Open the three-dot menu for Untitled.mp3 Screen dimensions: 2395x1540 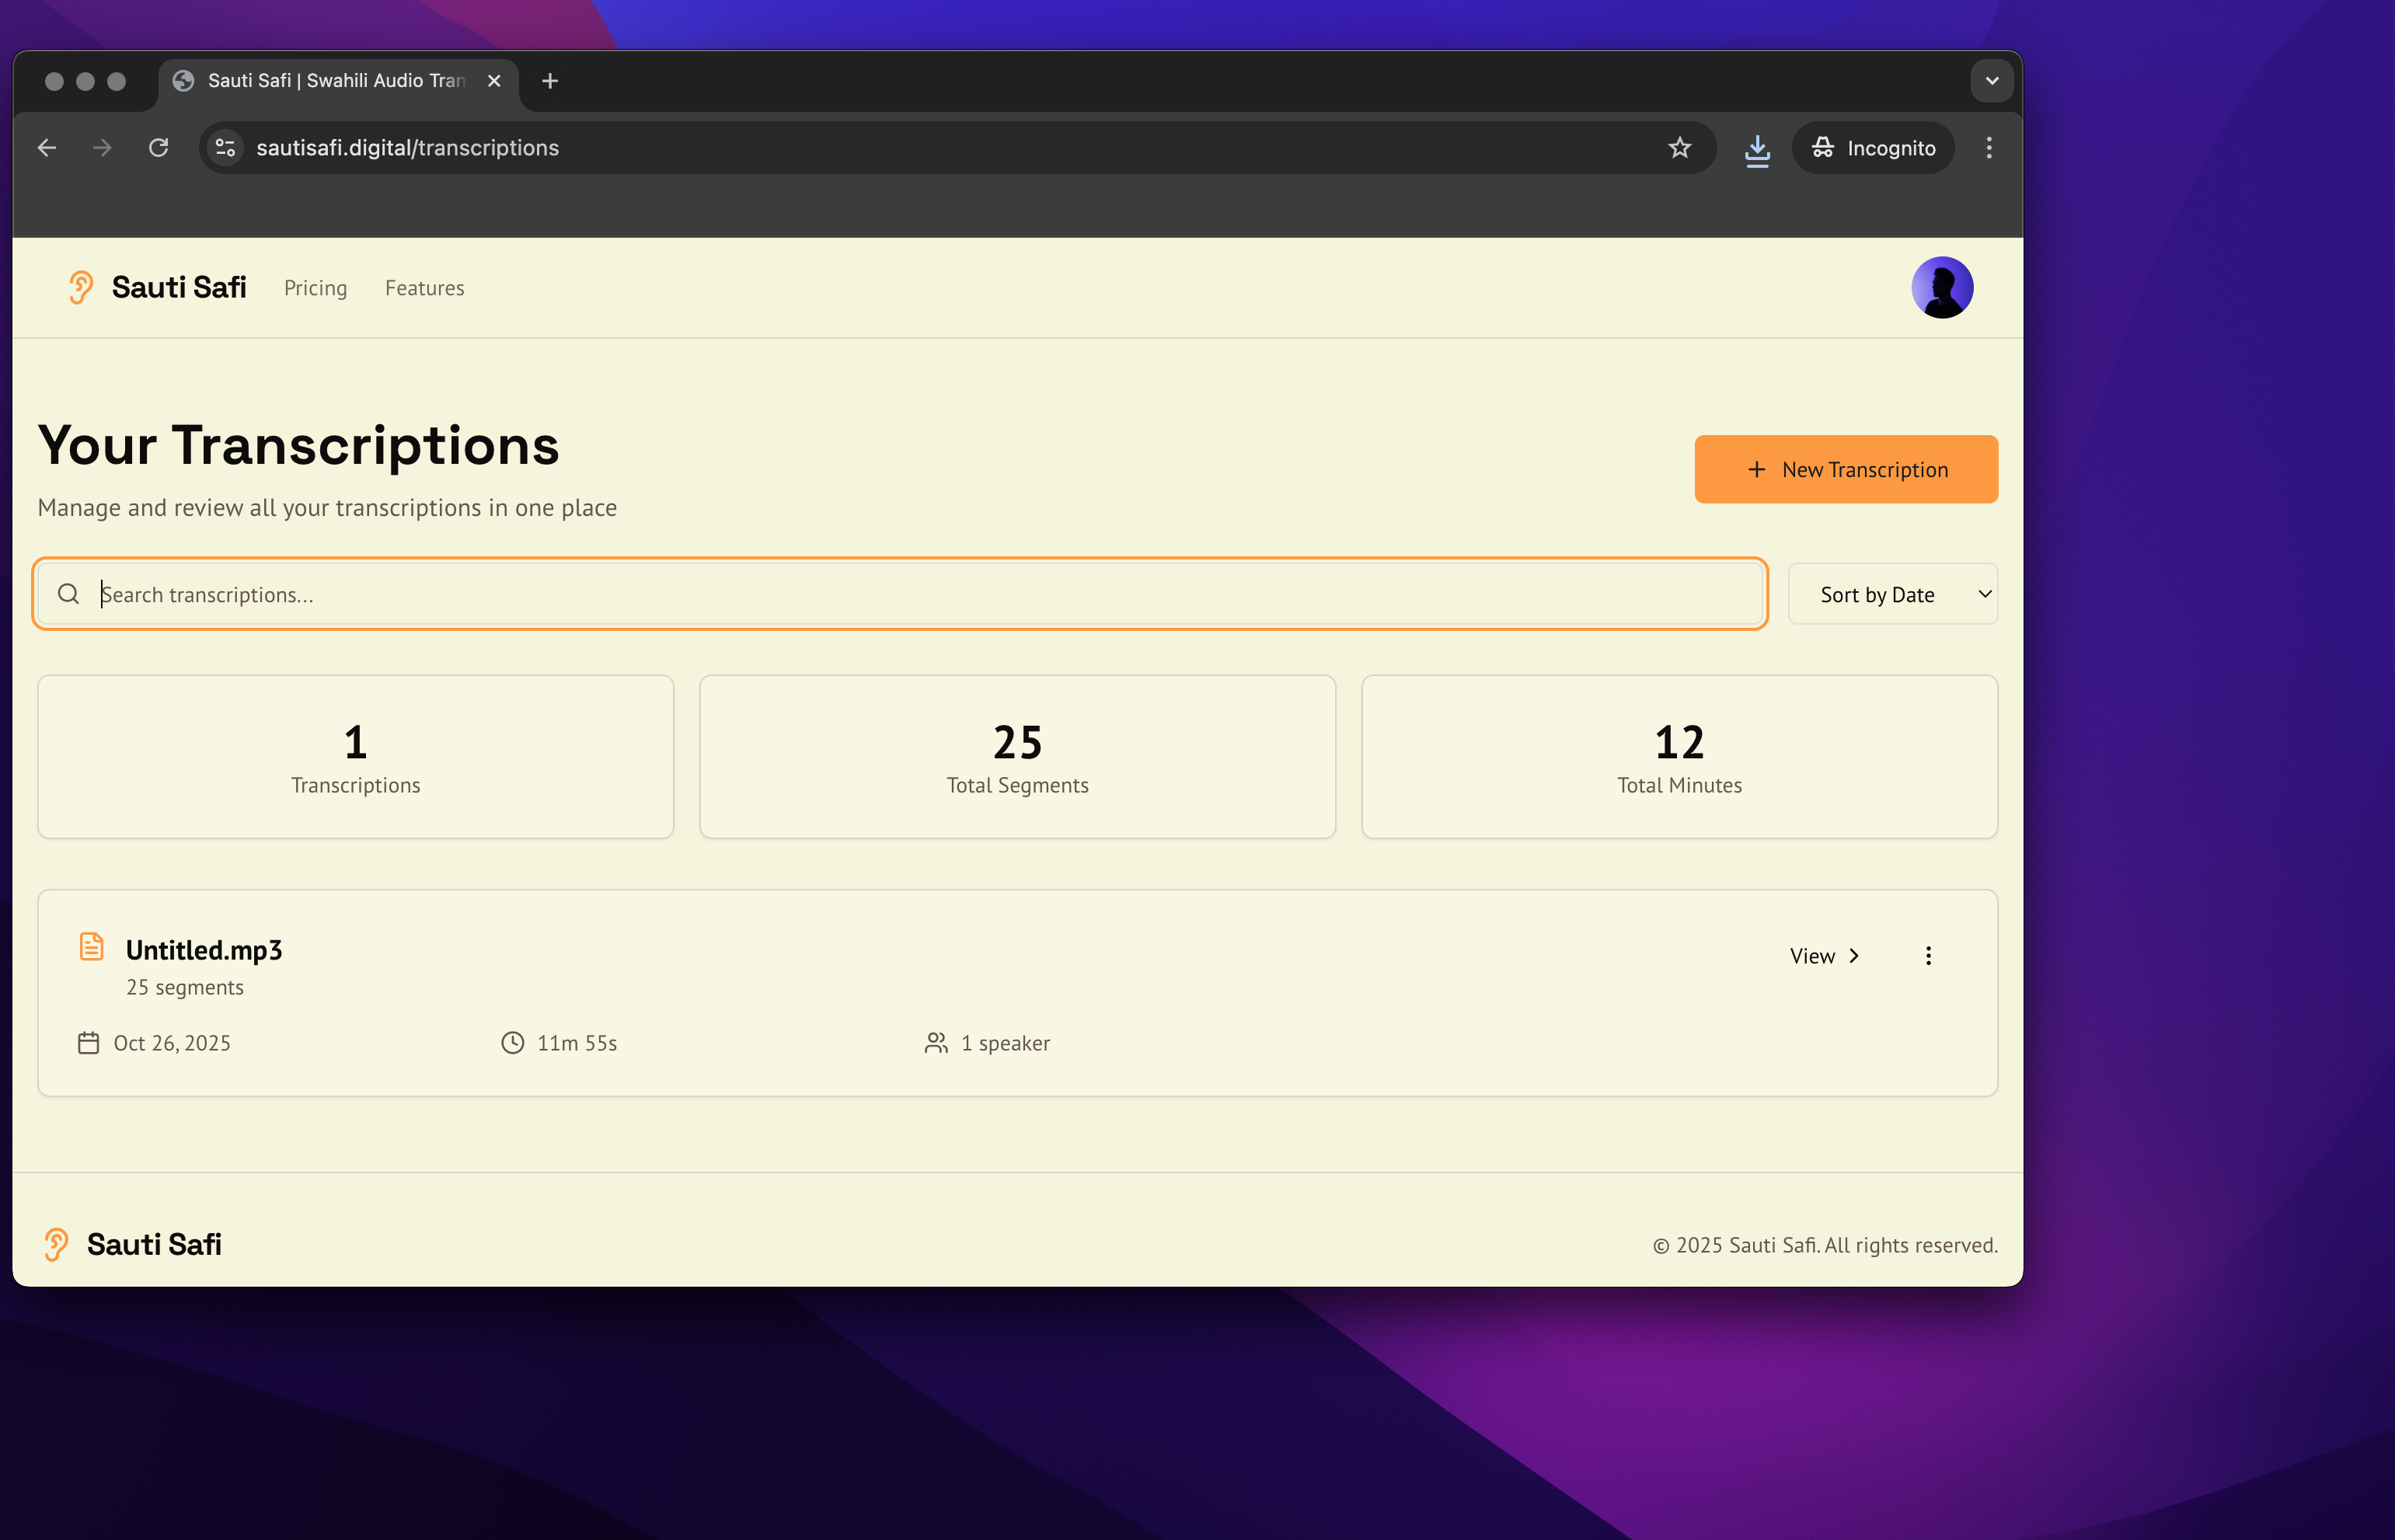(x=1928, y=956)
